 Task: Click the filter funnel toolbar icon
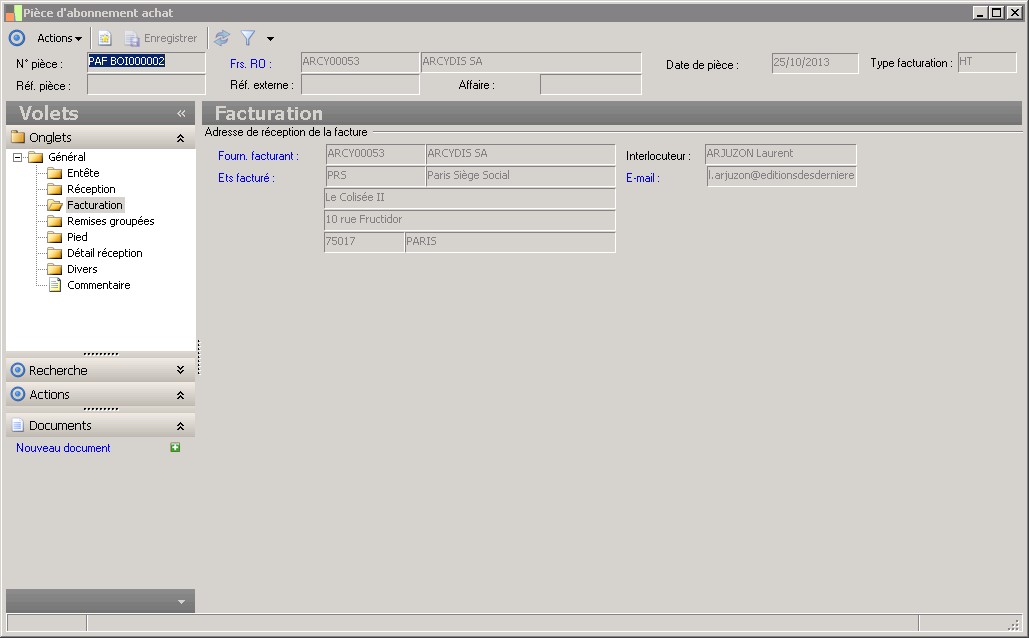pyautogui.click(x=247, y=38)
